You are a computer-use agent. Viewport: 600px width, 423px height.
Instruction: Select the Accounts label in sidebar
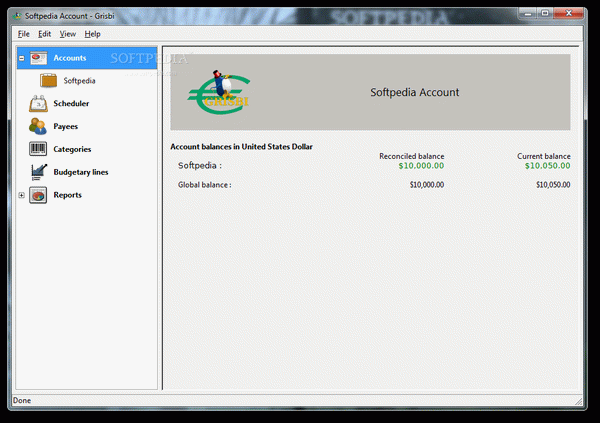tap(70, 58)
